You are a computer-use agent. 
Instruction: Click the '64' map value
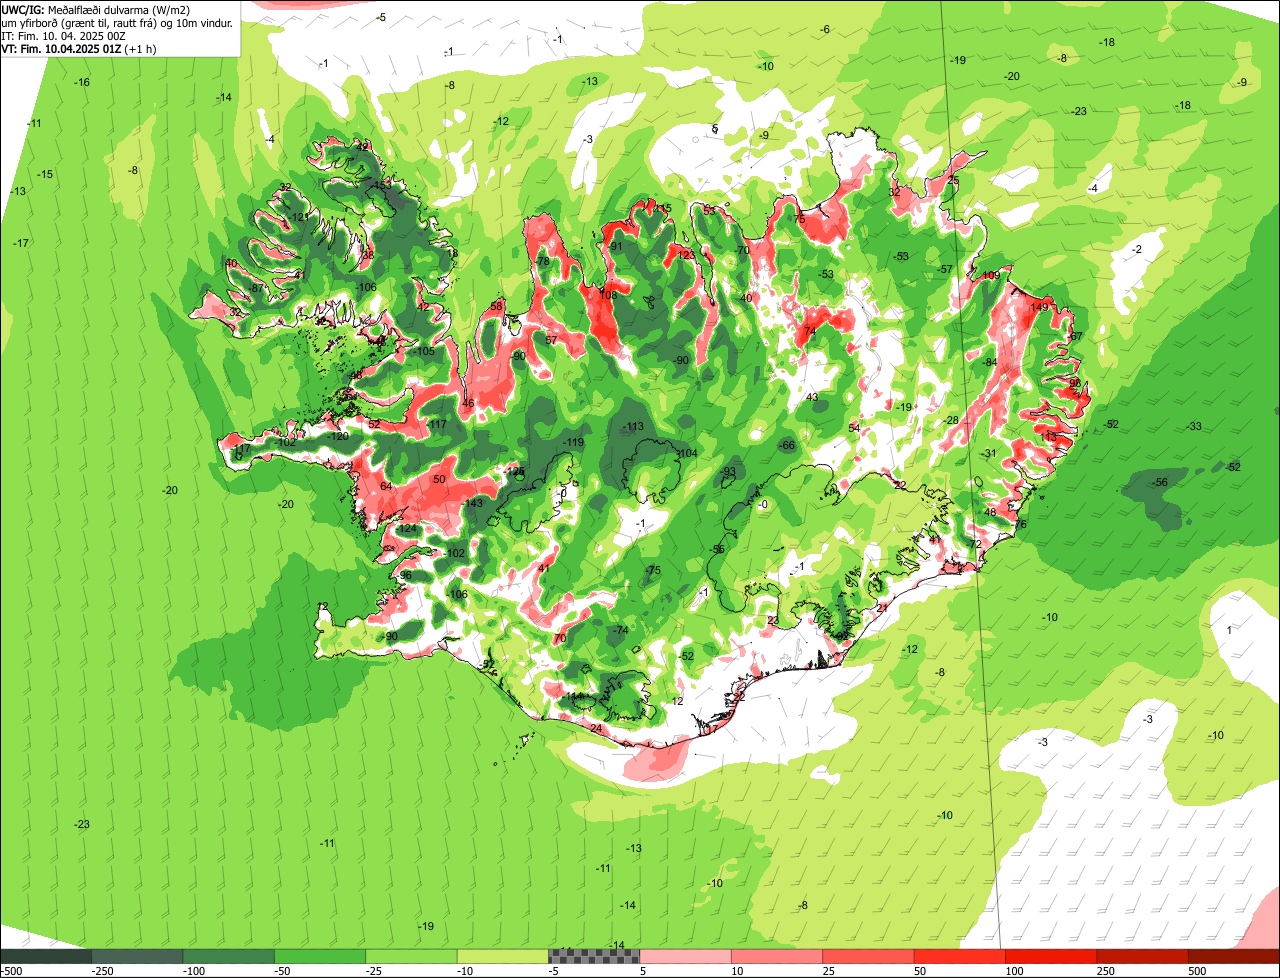(386, 486)
